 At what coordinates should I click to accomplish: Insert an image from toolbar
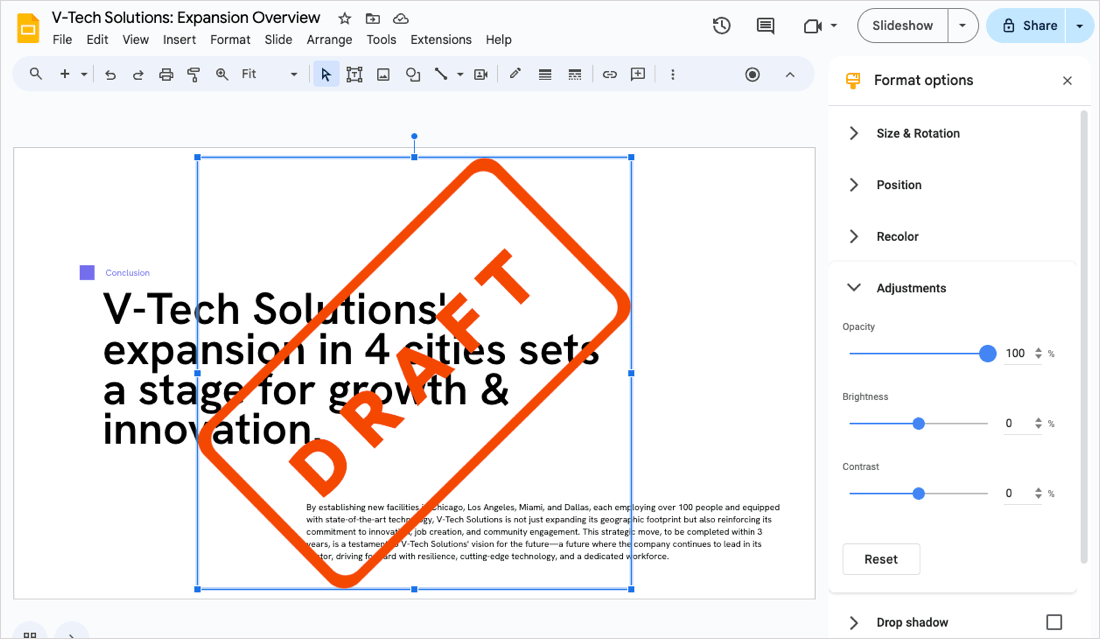tap(383, 74)
